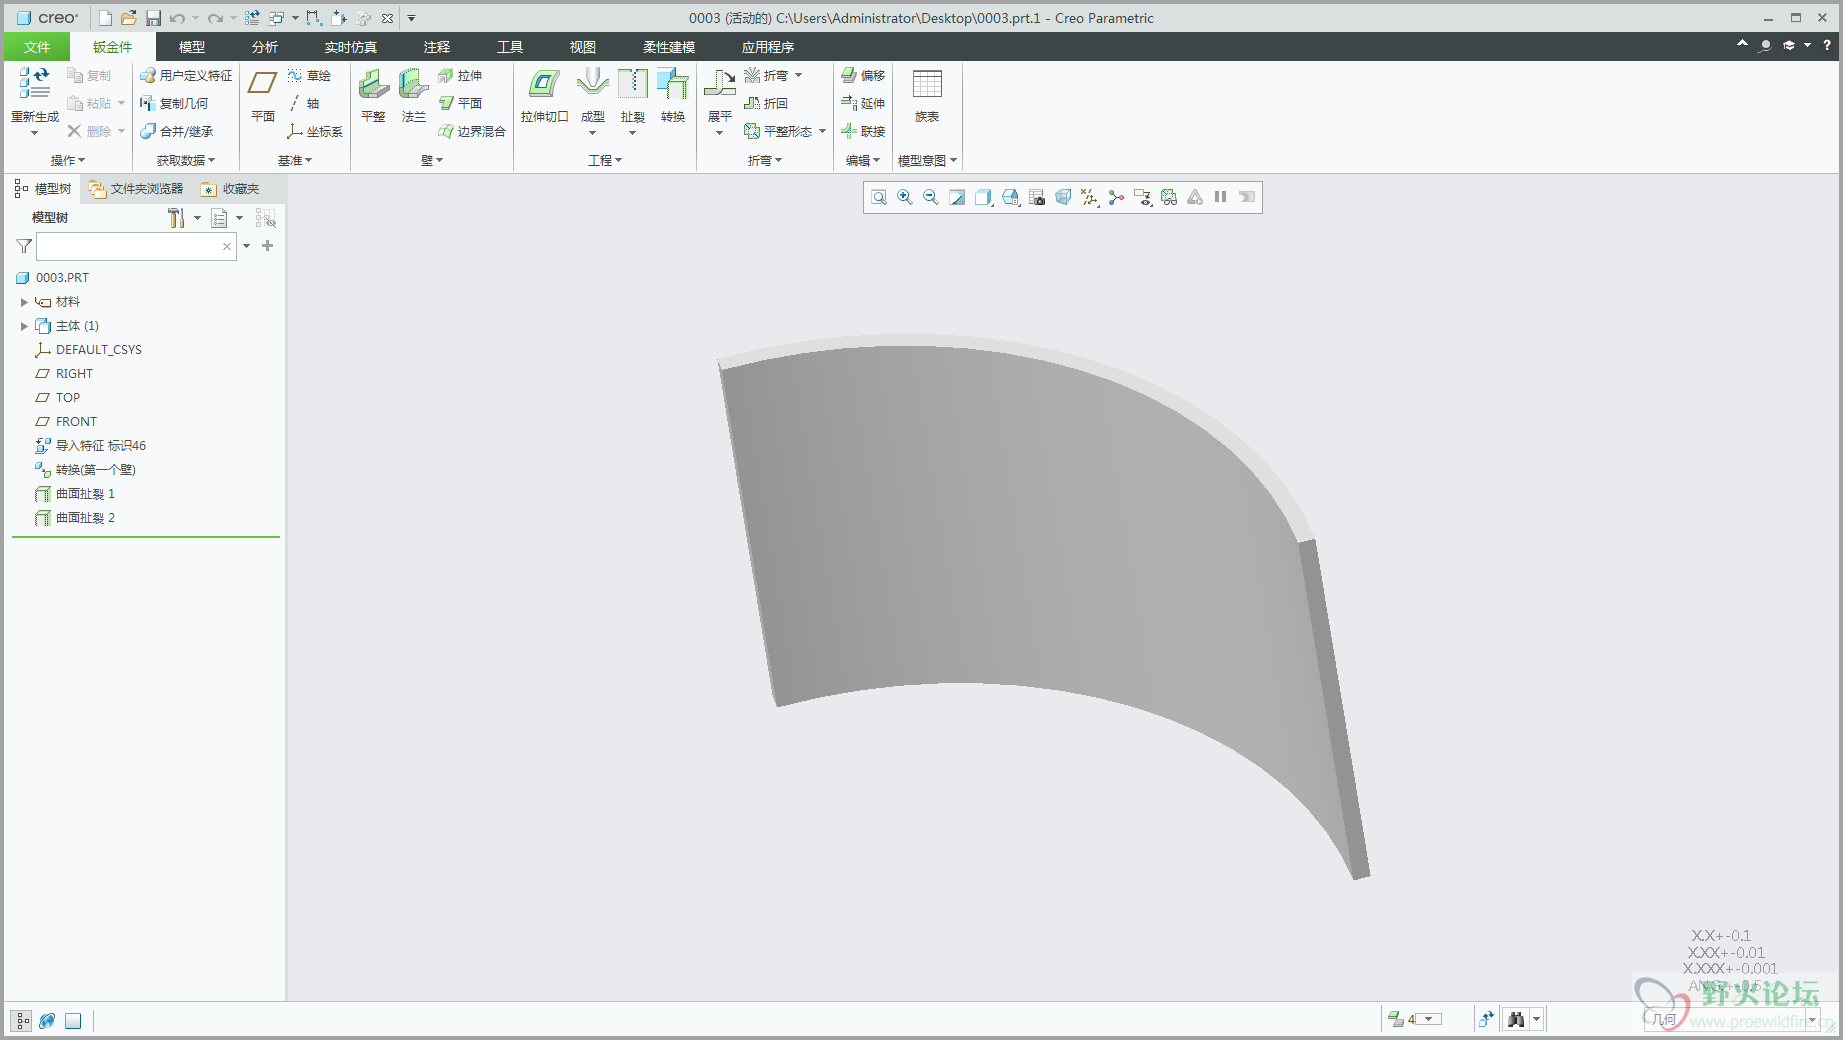This screenshot has width=1843, height=1040.
Task: Click the Extend (延伸) button
Action: (863, 104)
